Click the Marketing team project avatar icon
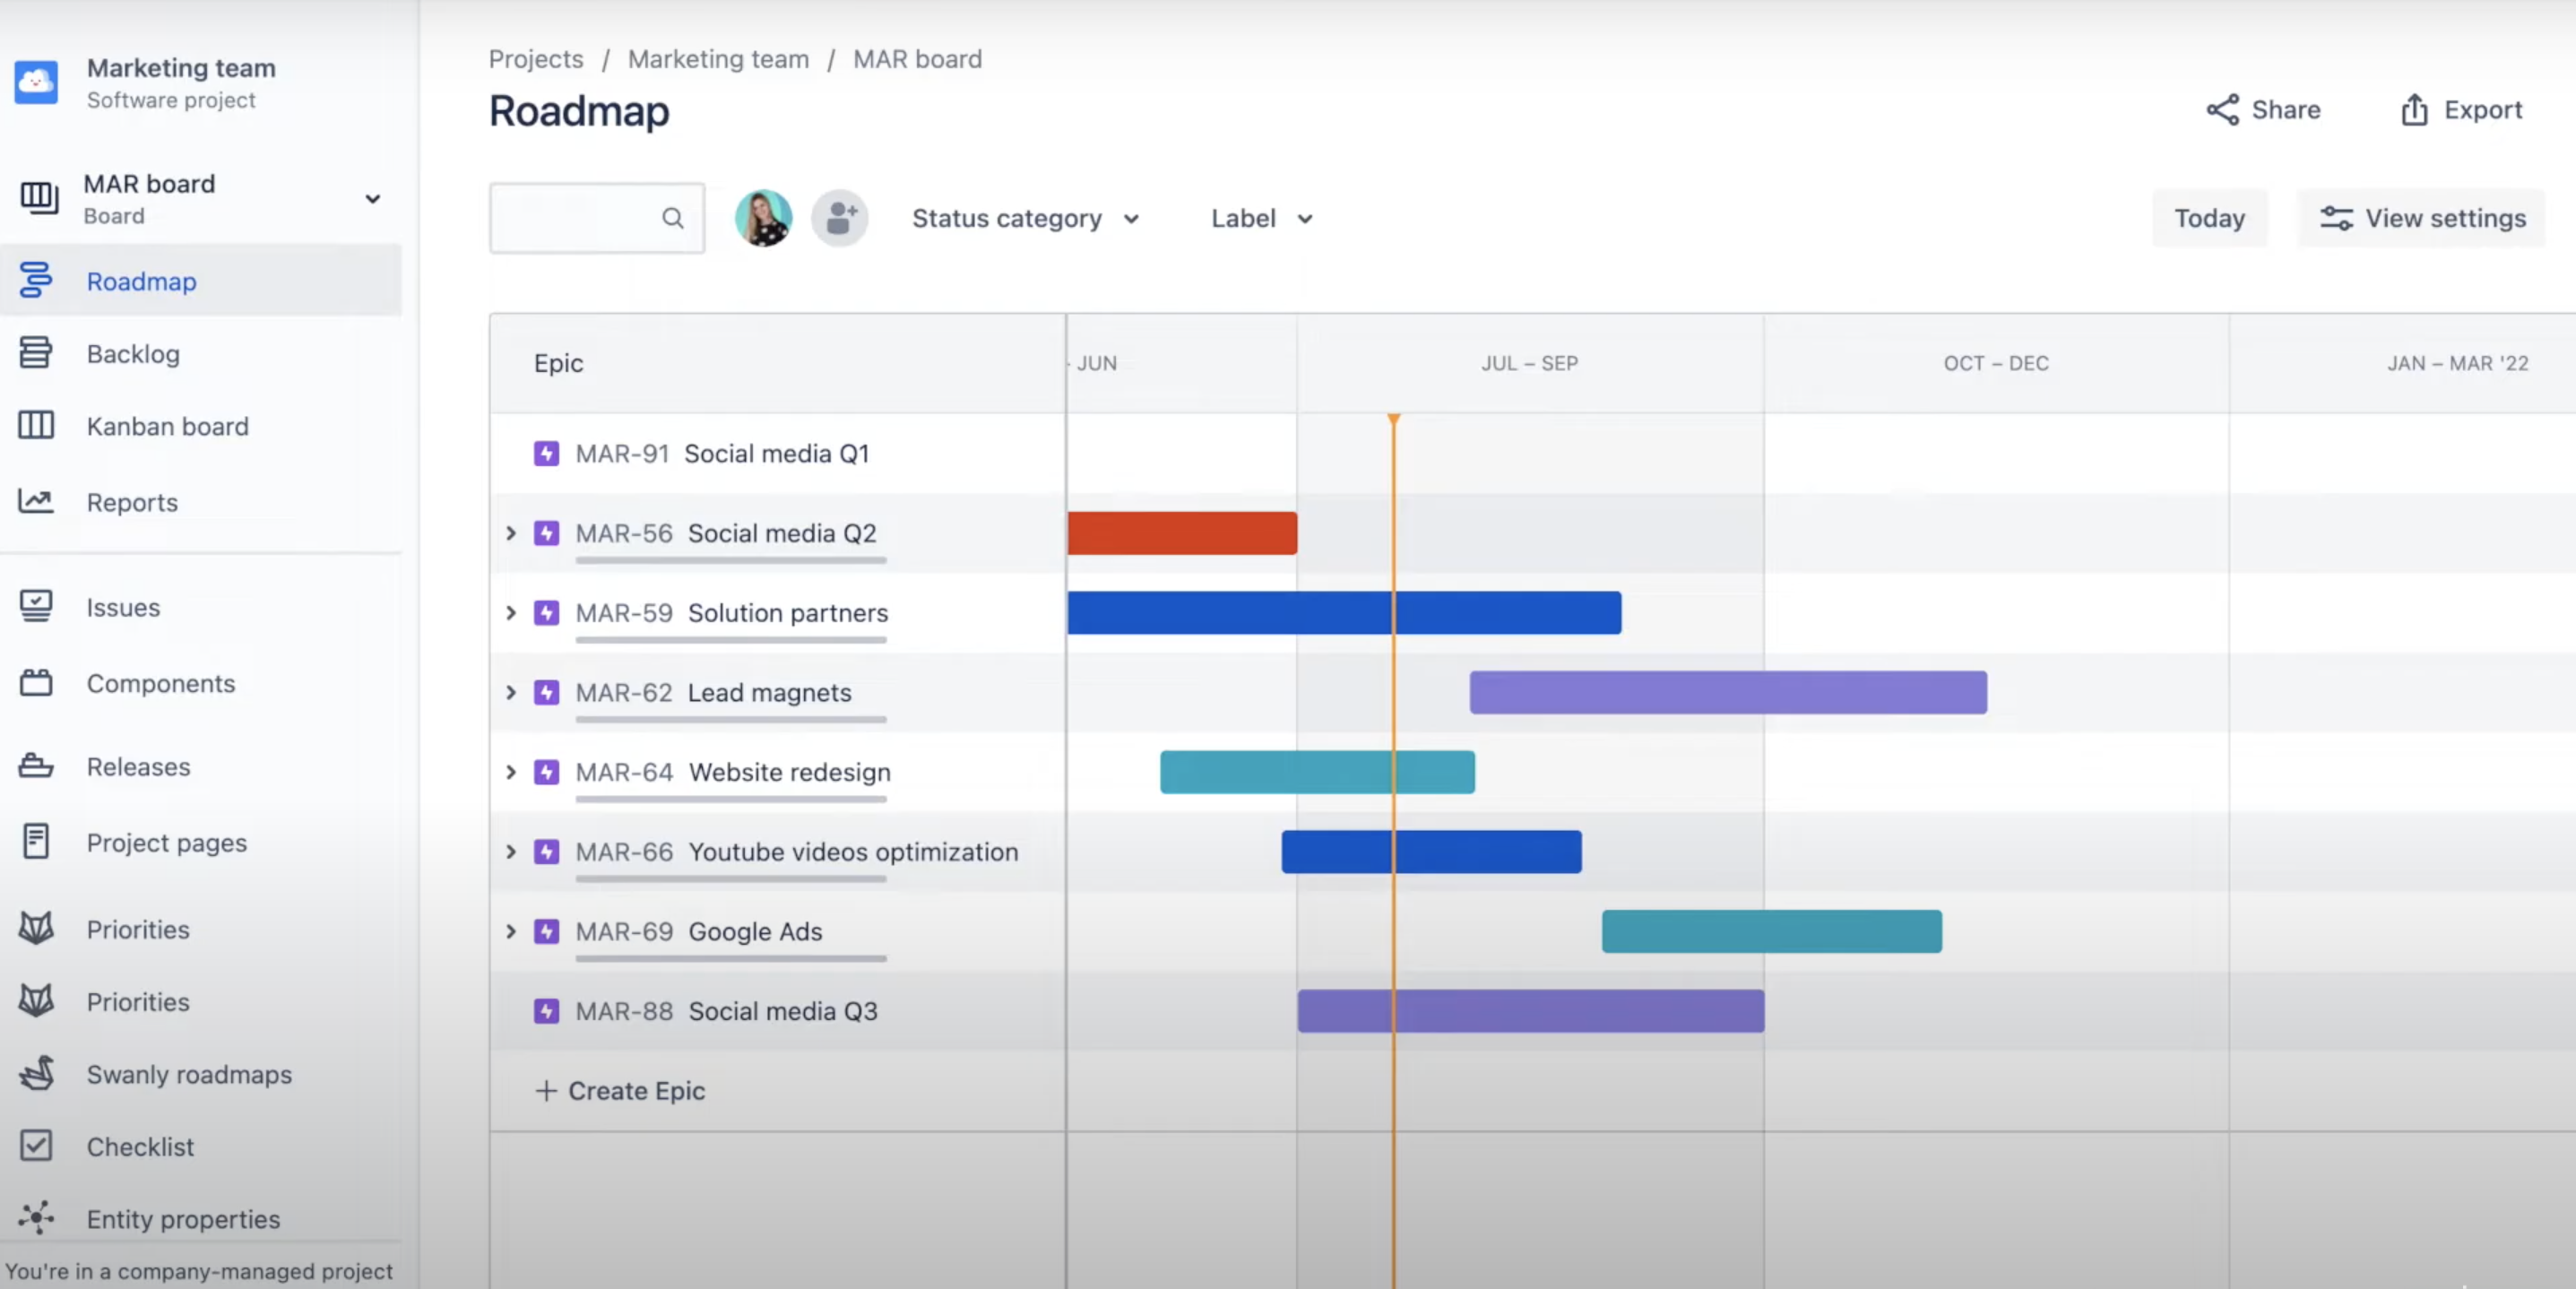 (x=36, y=82)
